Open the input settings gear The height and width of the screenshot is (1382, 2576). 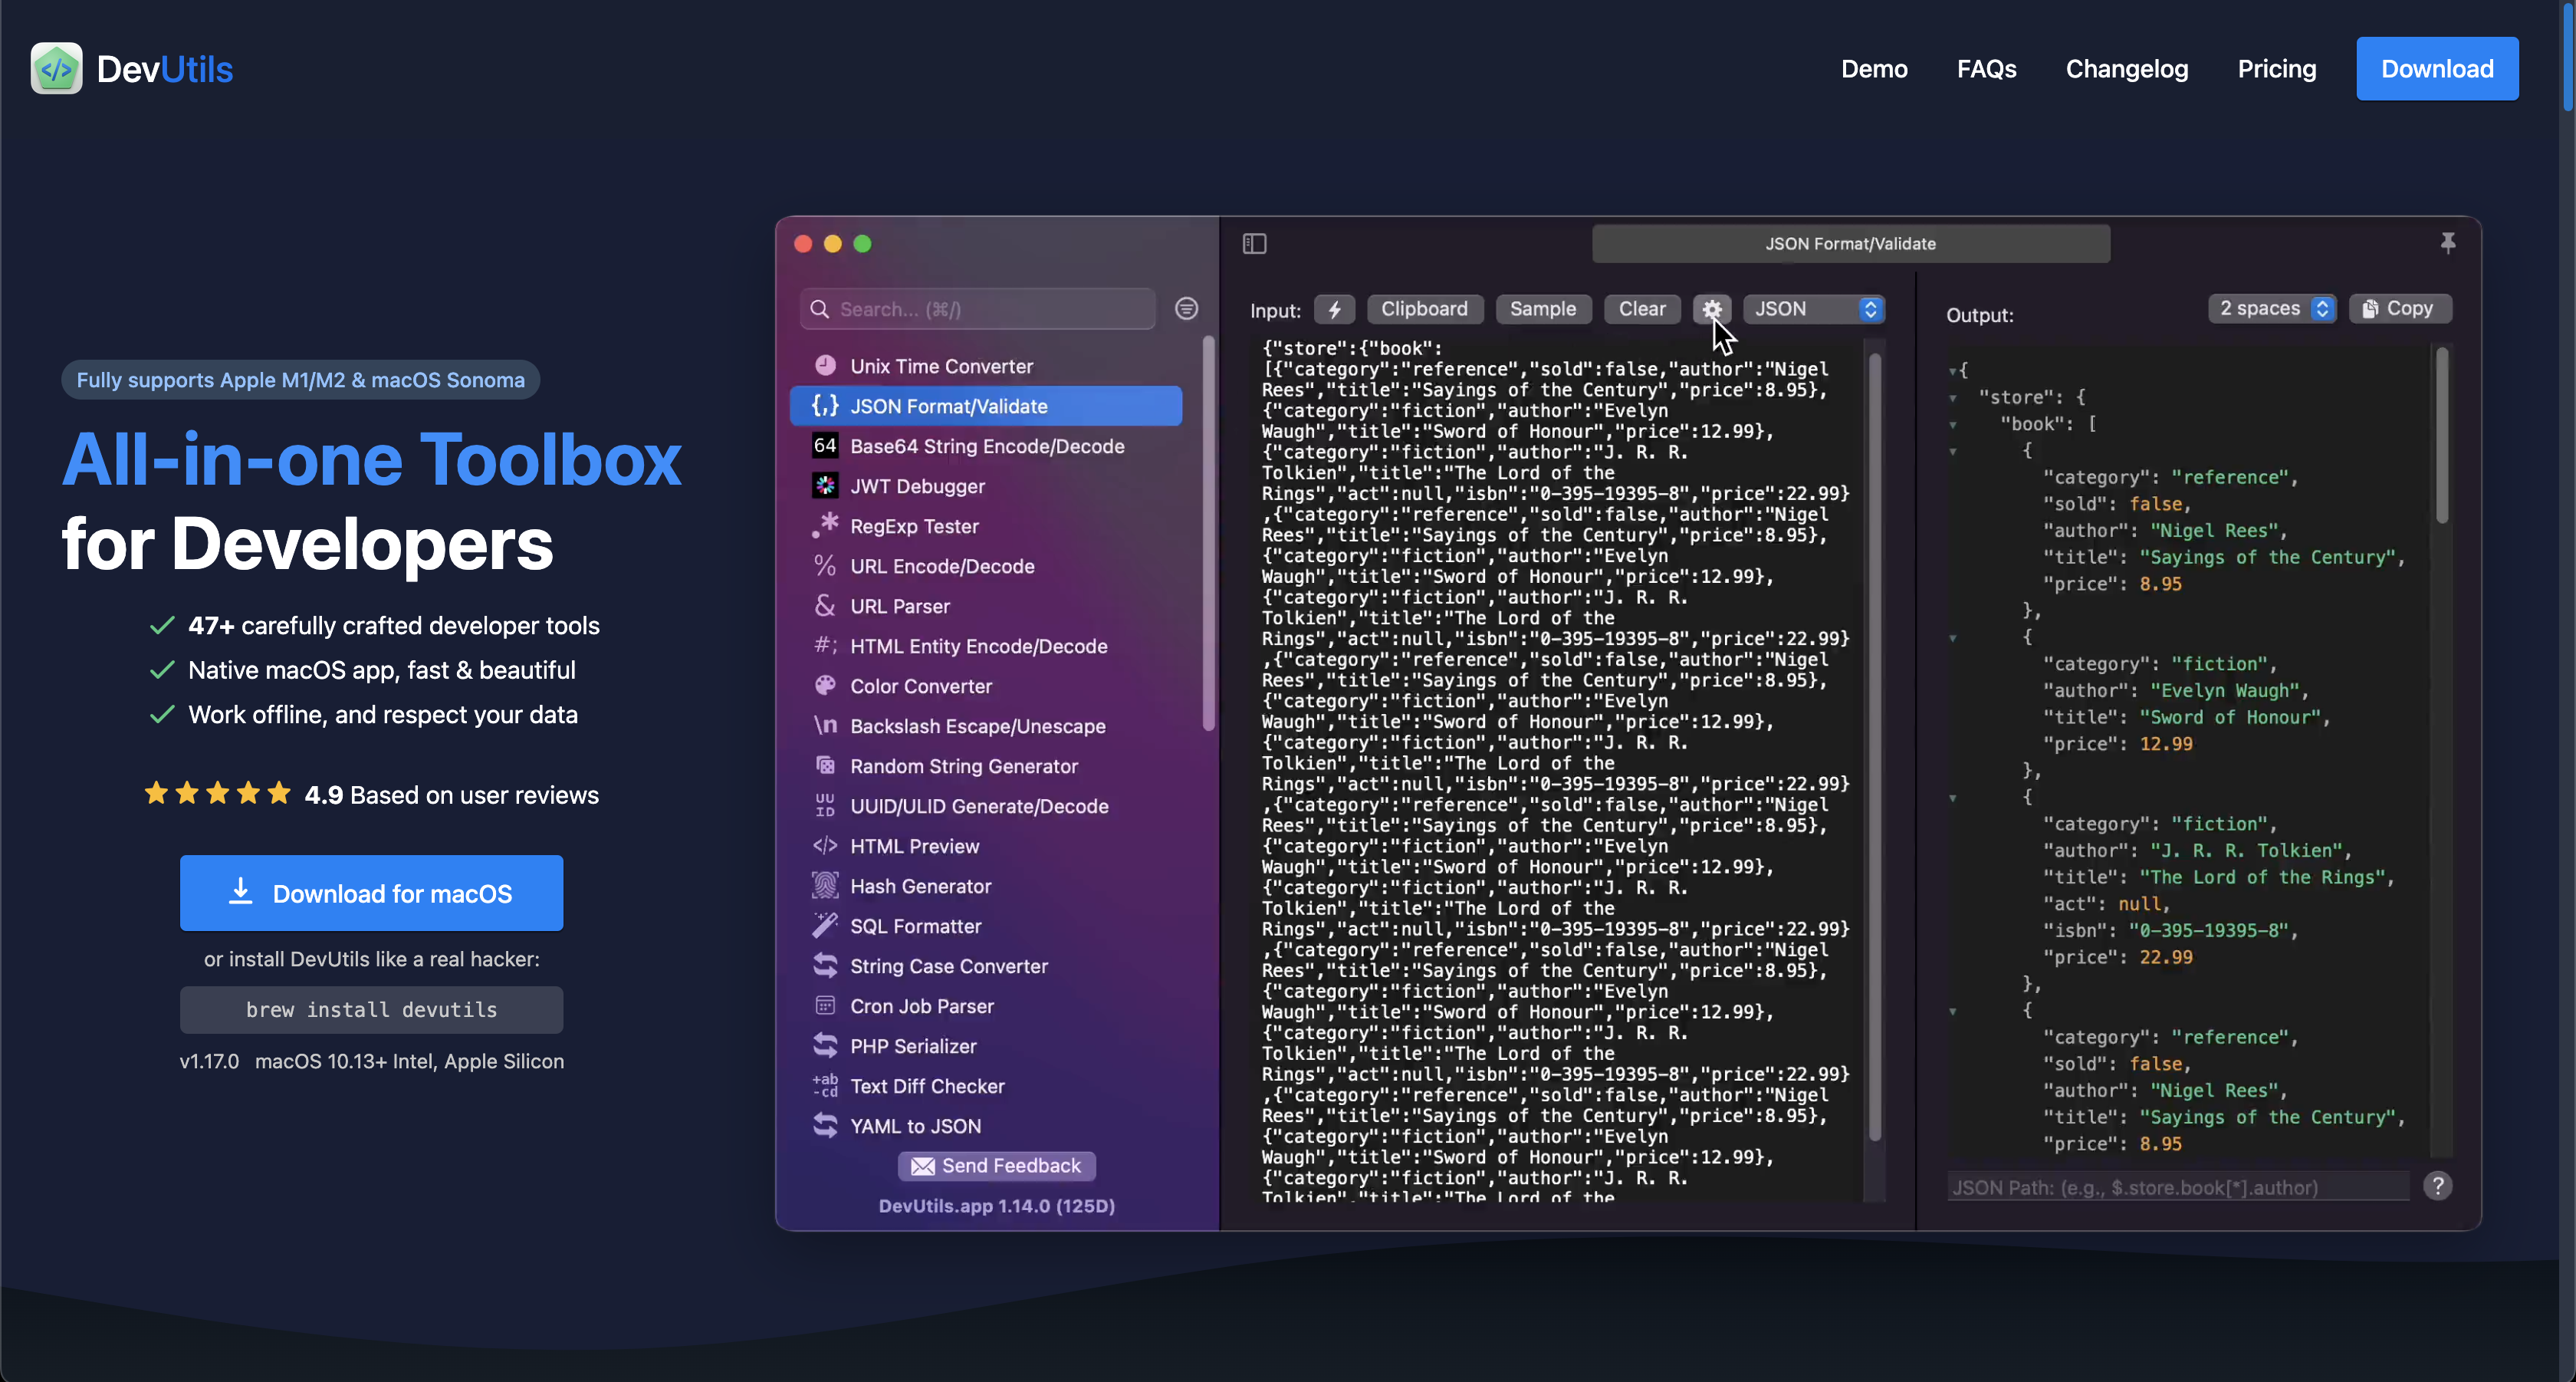click(1711, 309)
